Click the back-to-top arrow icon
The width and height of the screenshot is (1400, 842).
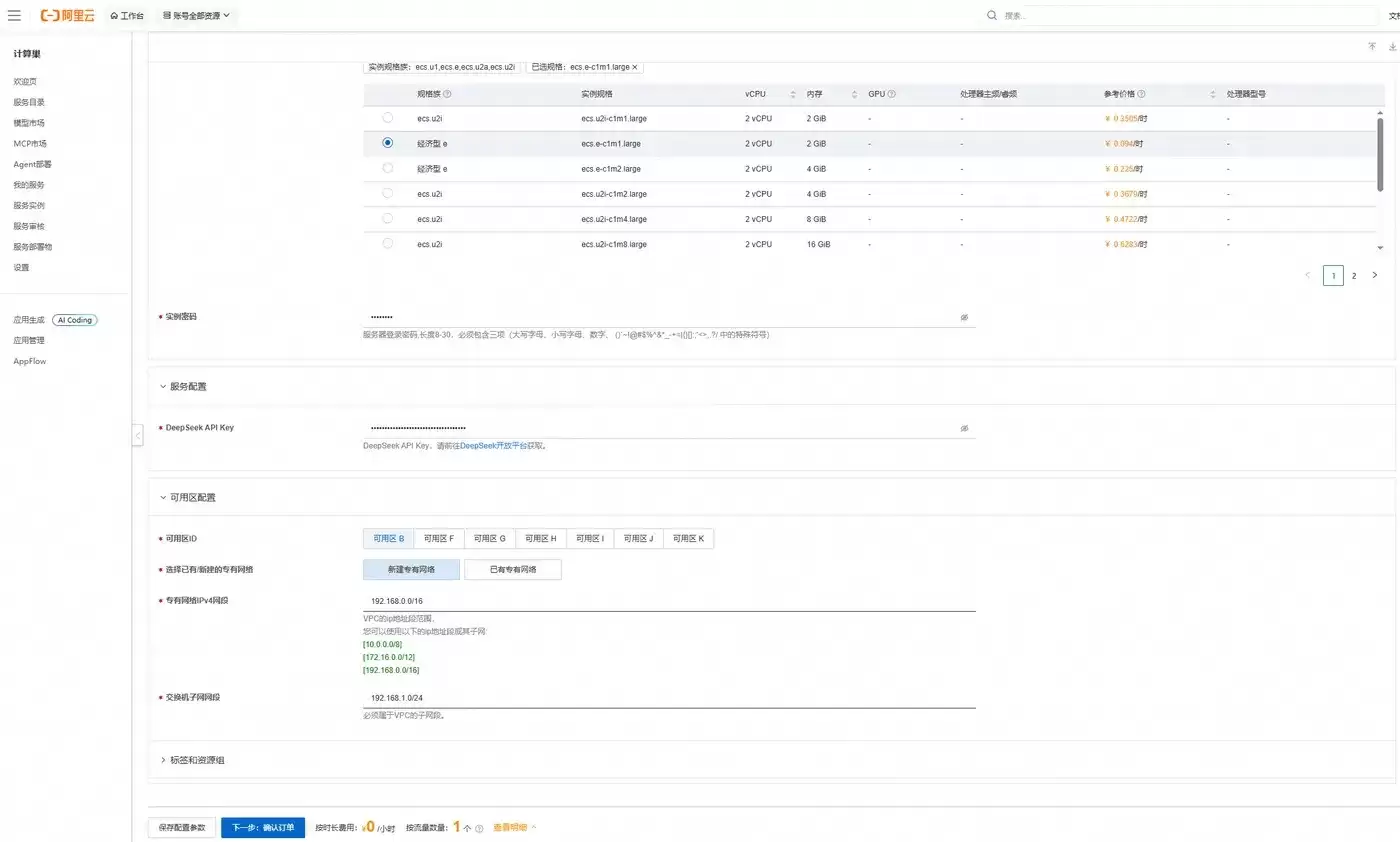[x=1372, y=46]
